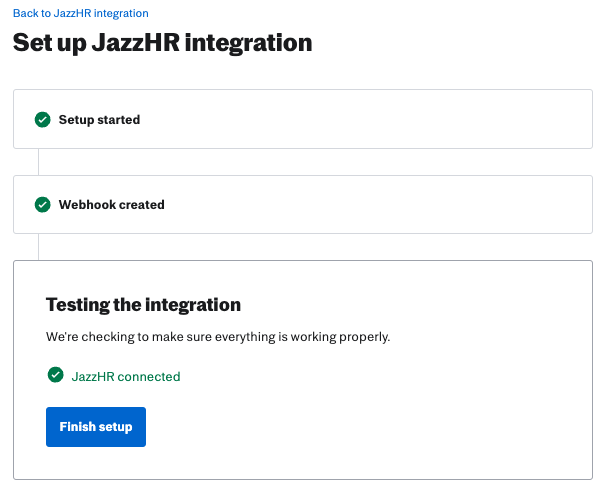Click connector line below Webhook created card
The width and height of the screenshot is (607, 495).
[38, 247]
